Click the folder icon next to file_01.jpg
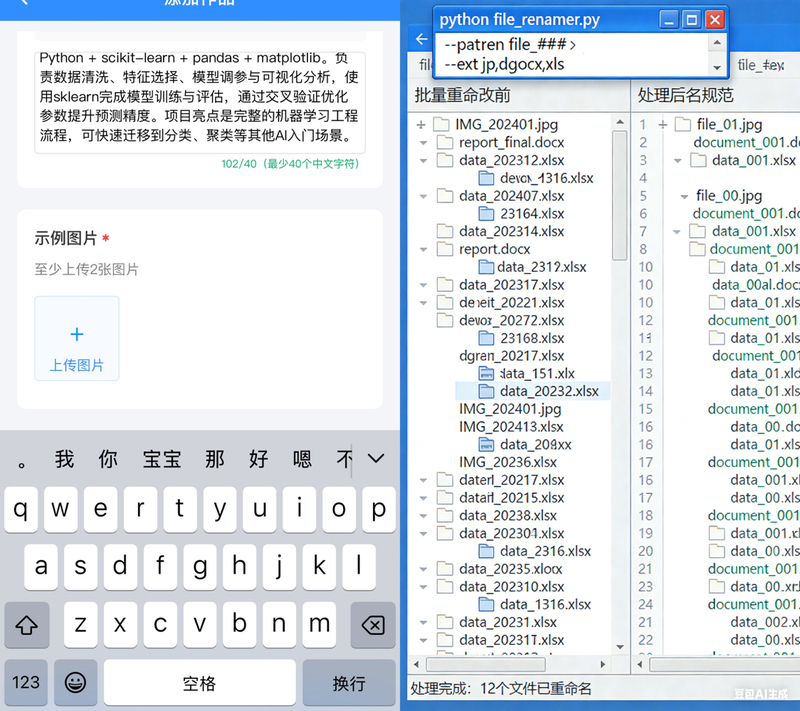The height and width of the screenshot is (711, 800). click(x=683, y=125)
